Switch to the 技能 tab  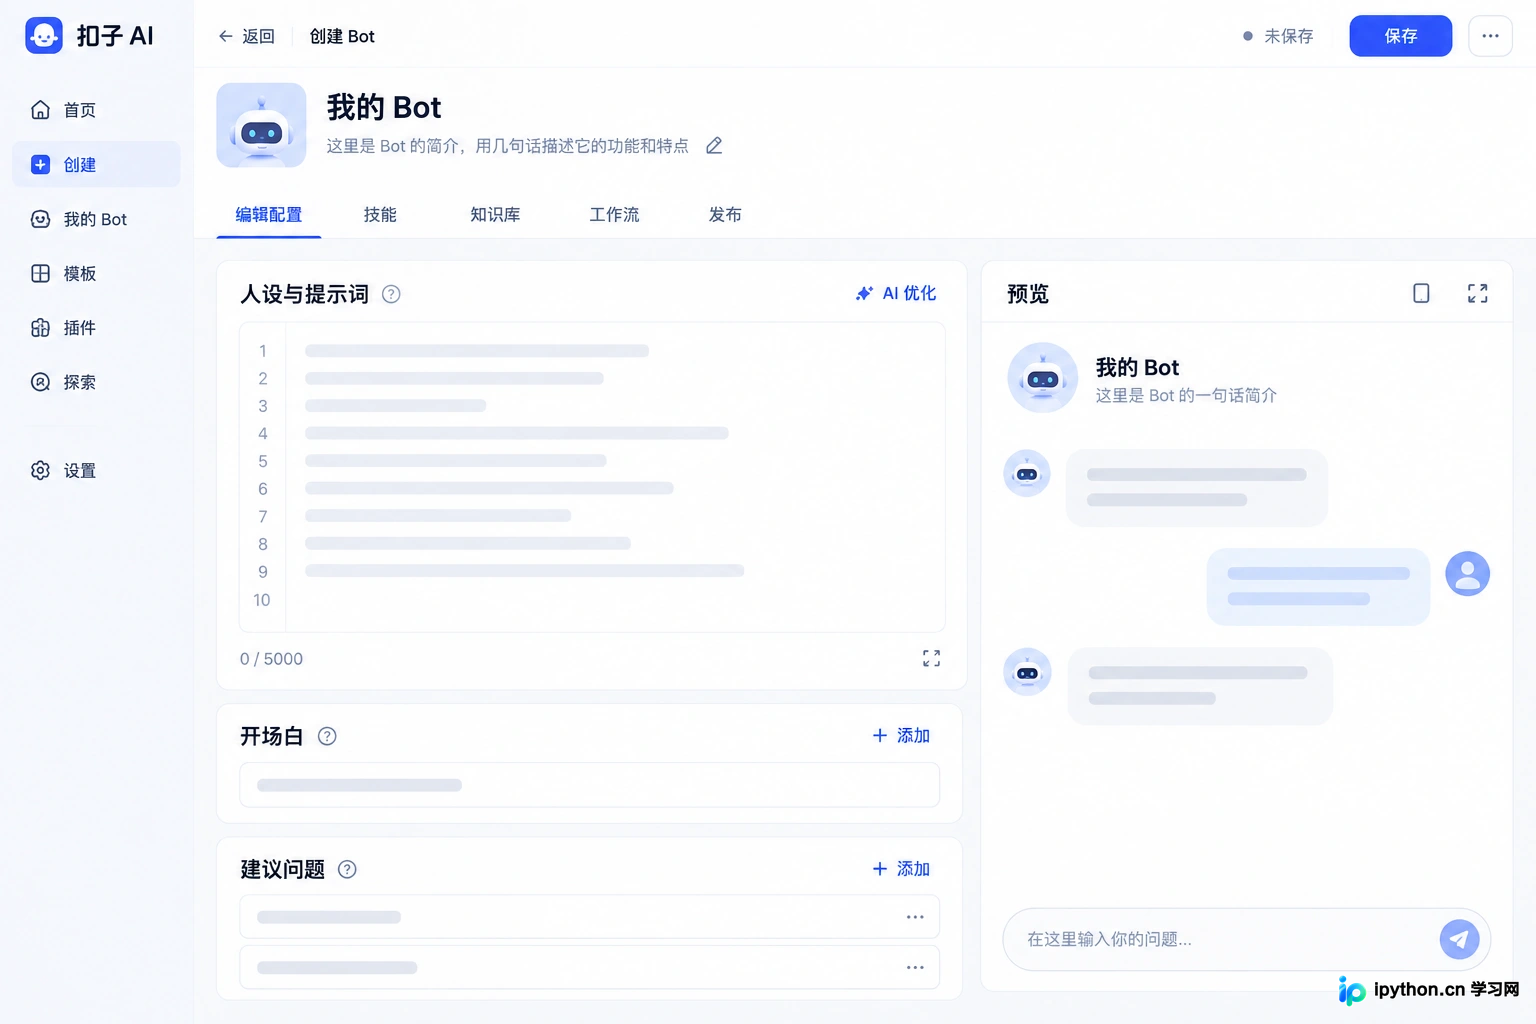[x=380, y=215]
